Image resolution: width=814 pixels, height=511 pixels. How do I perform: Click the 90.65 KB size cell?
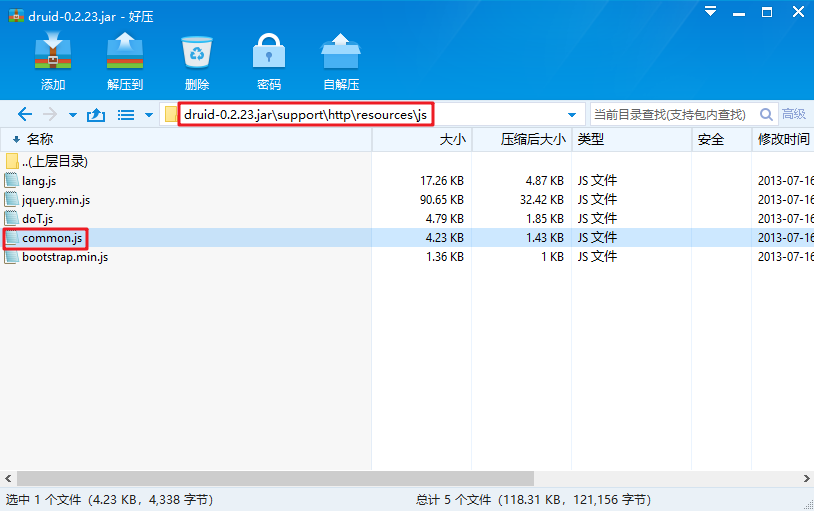pyautogui.click(x=442, y=200)
